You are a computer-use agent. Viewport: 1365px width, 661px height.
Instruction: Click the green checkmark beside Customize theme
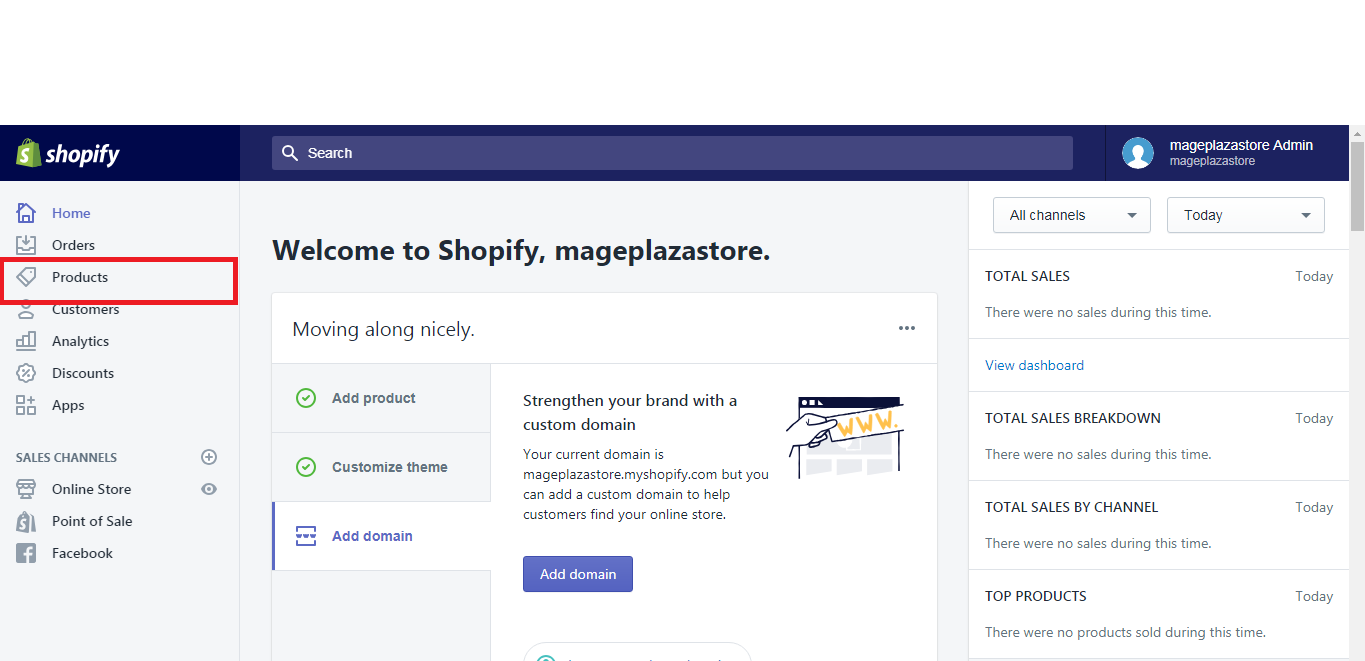pyautogui.click(x=306, y=467)
